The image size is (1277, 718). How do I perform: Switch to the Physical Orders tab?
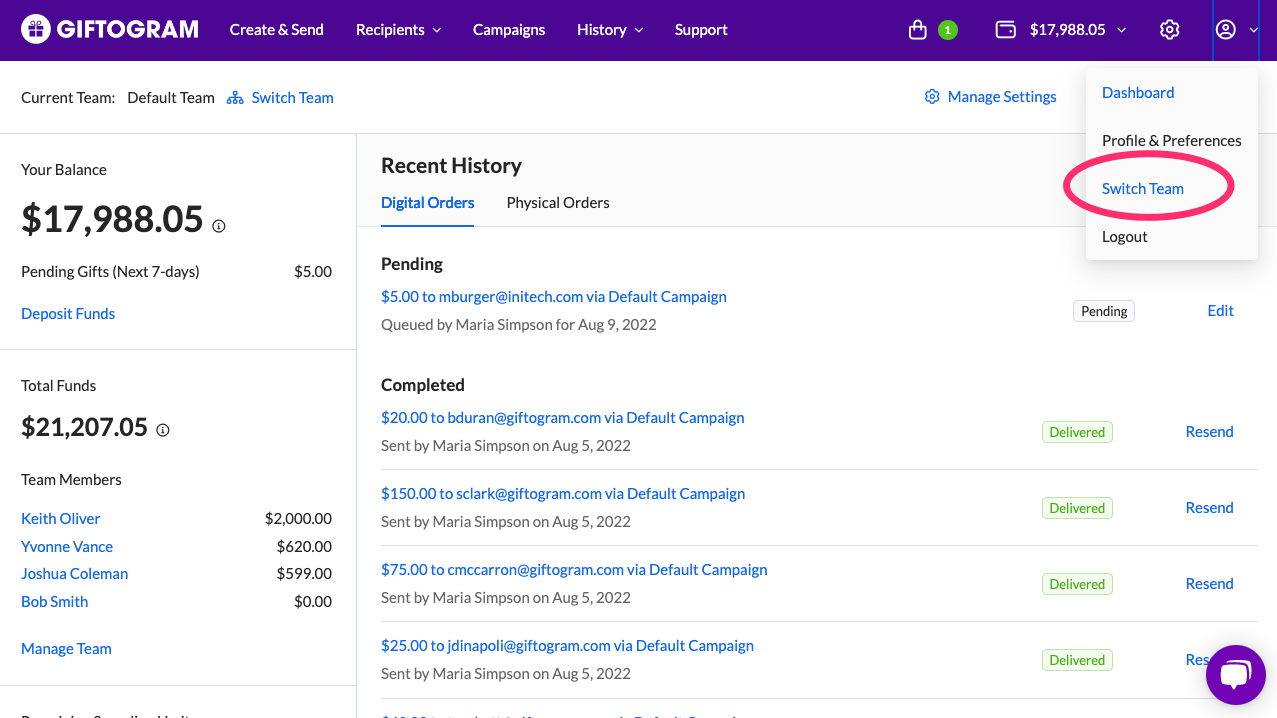tap(558, 203)
